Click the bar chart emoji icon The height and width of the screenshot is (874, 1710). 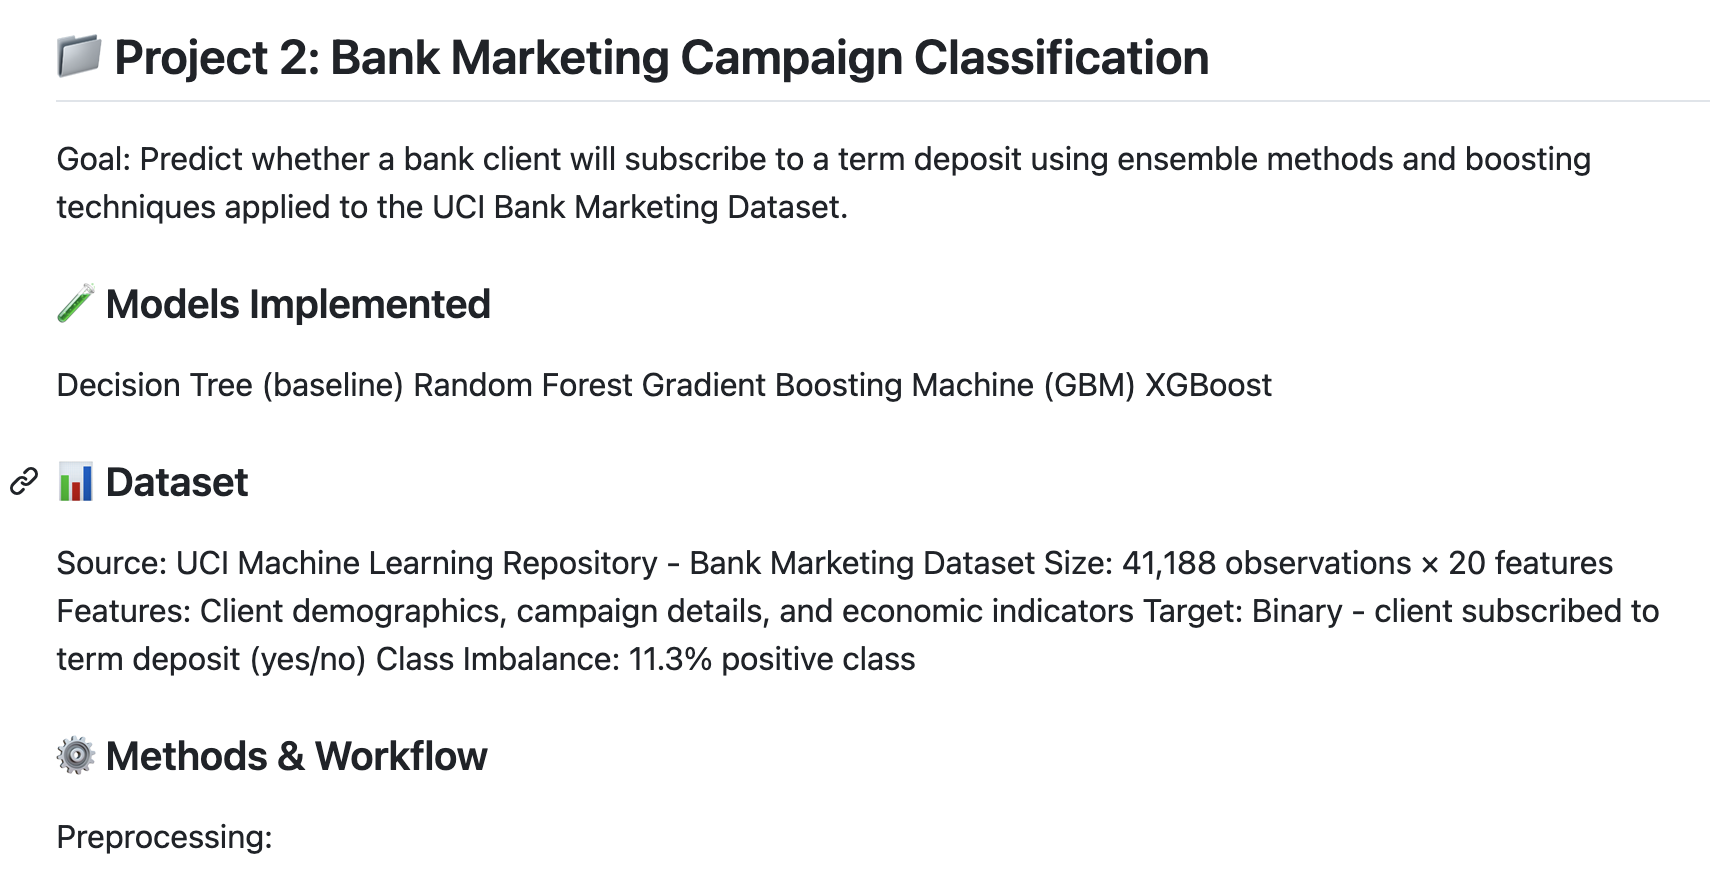coord(76,482)
